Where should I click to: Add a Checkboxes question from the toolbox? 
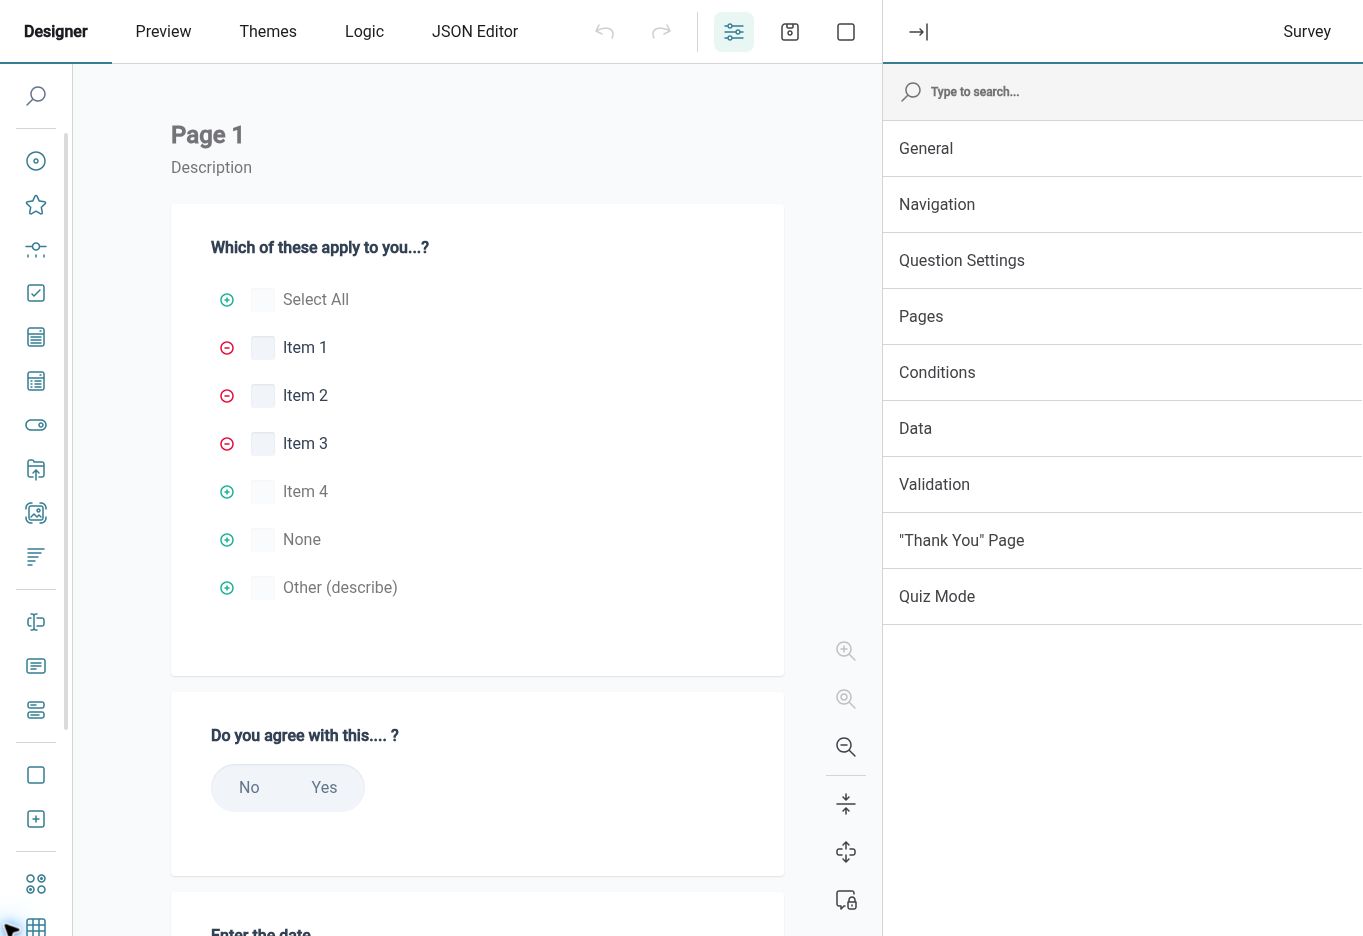point(36,293)
